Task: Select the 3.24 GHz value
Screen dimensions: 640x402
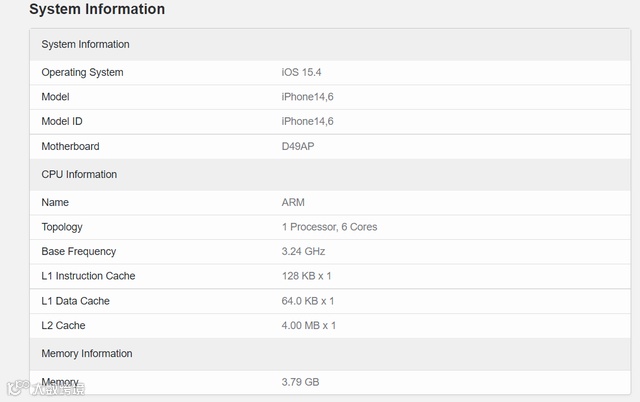Action: [303, 251]
